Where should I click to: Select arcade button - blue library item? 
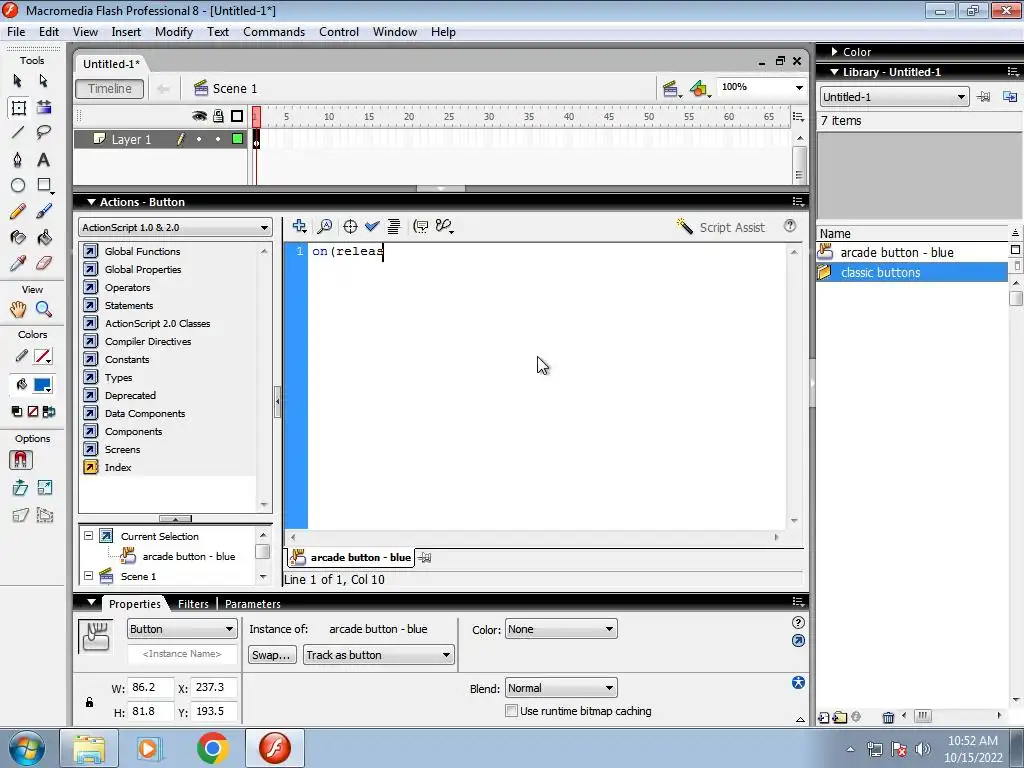(912, 252)
